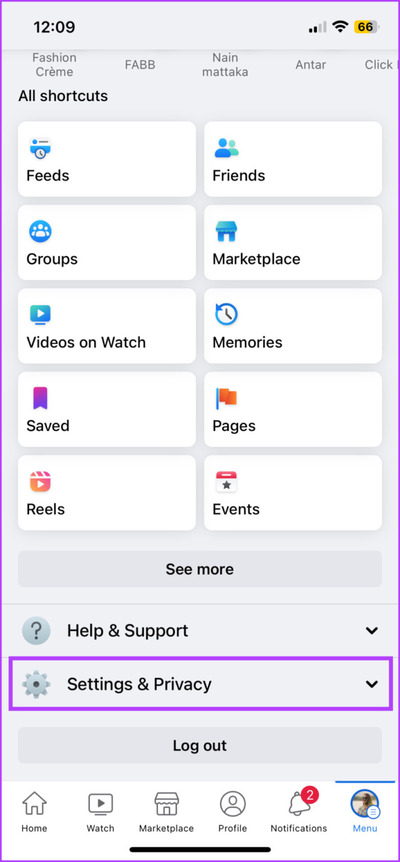Viewport: 400px width, 862px height.
Task: Click the See more button
Action: coord(200,569)
